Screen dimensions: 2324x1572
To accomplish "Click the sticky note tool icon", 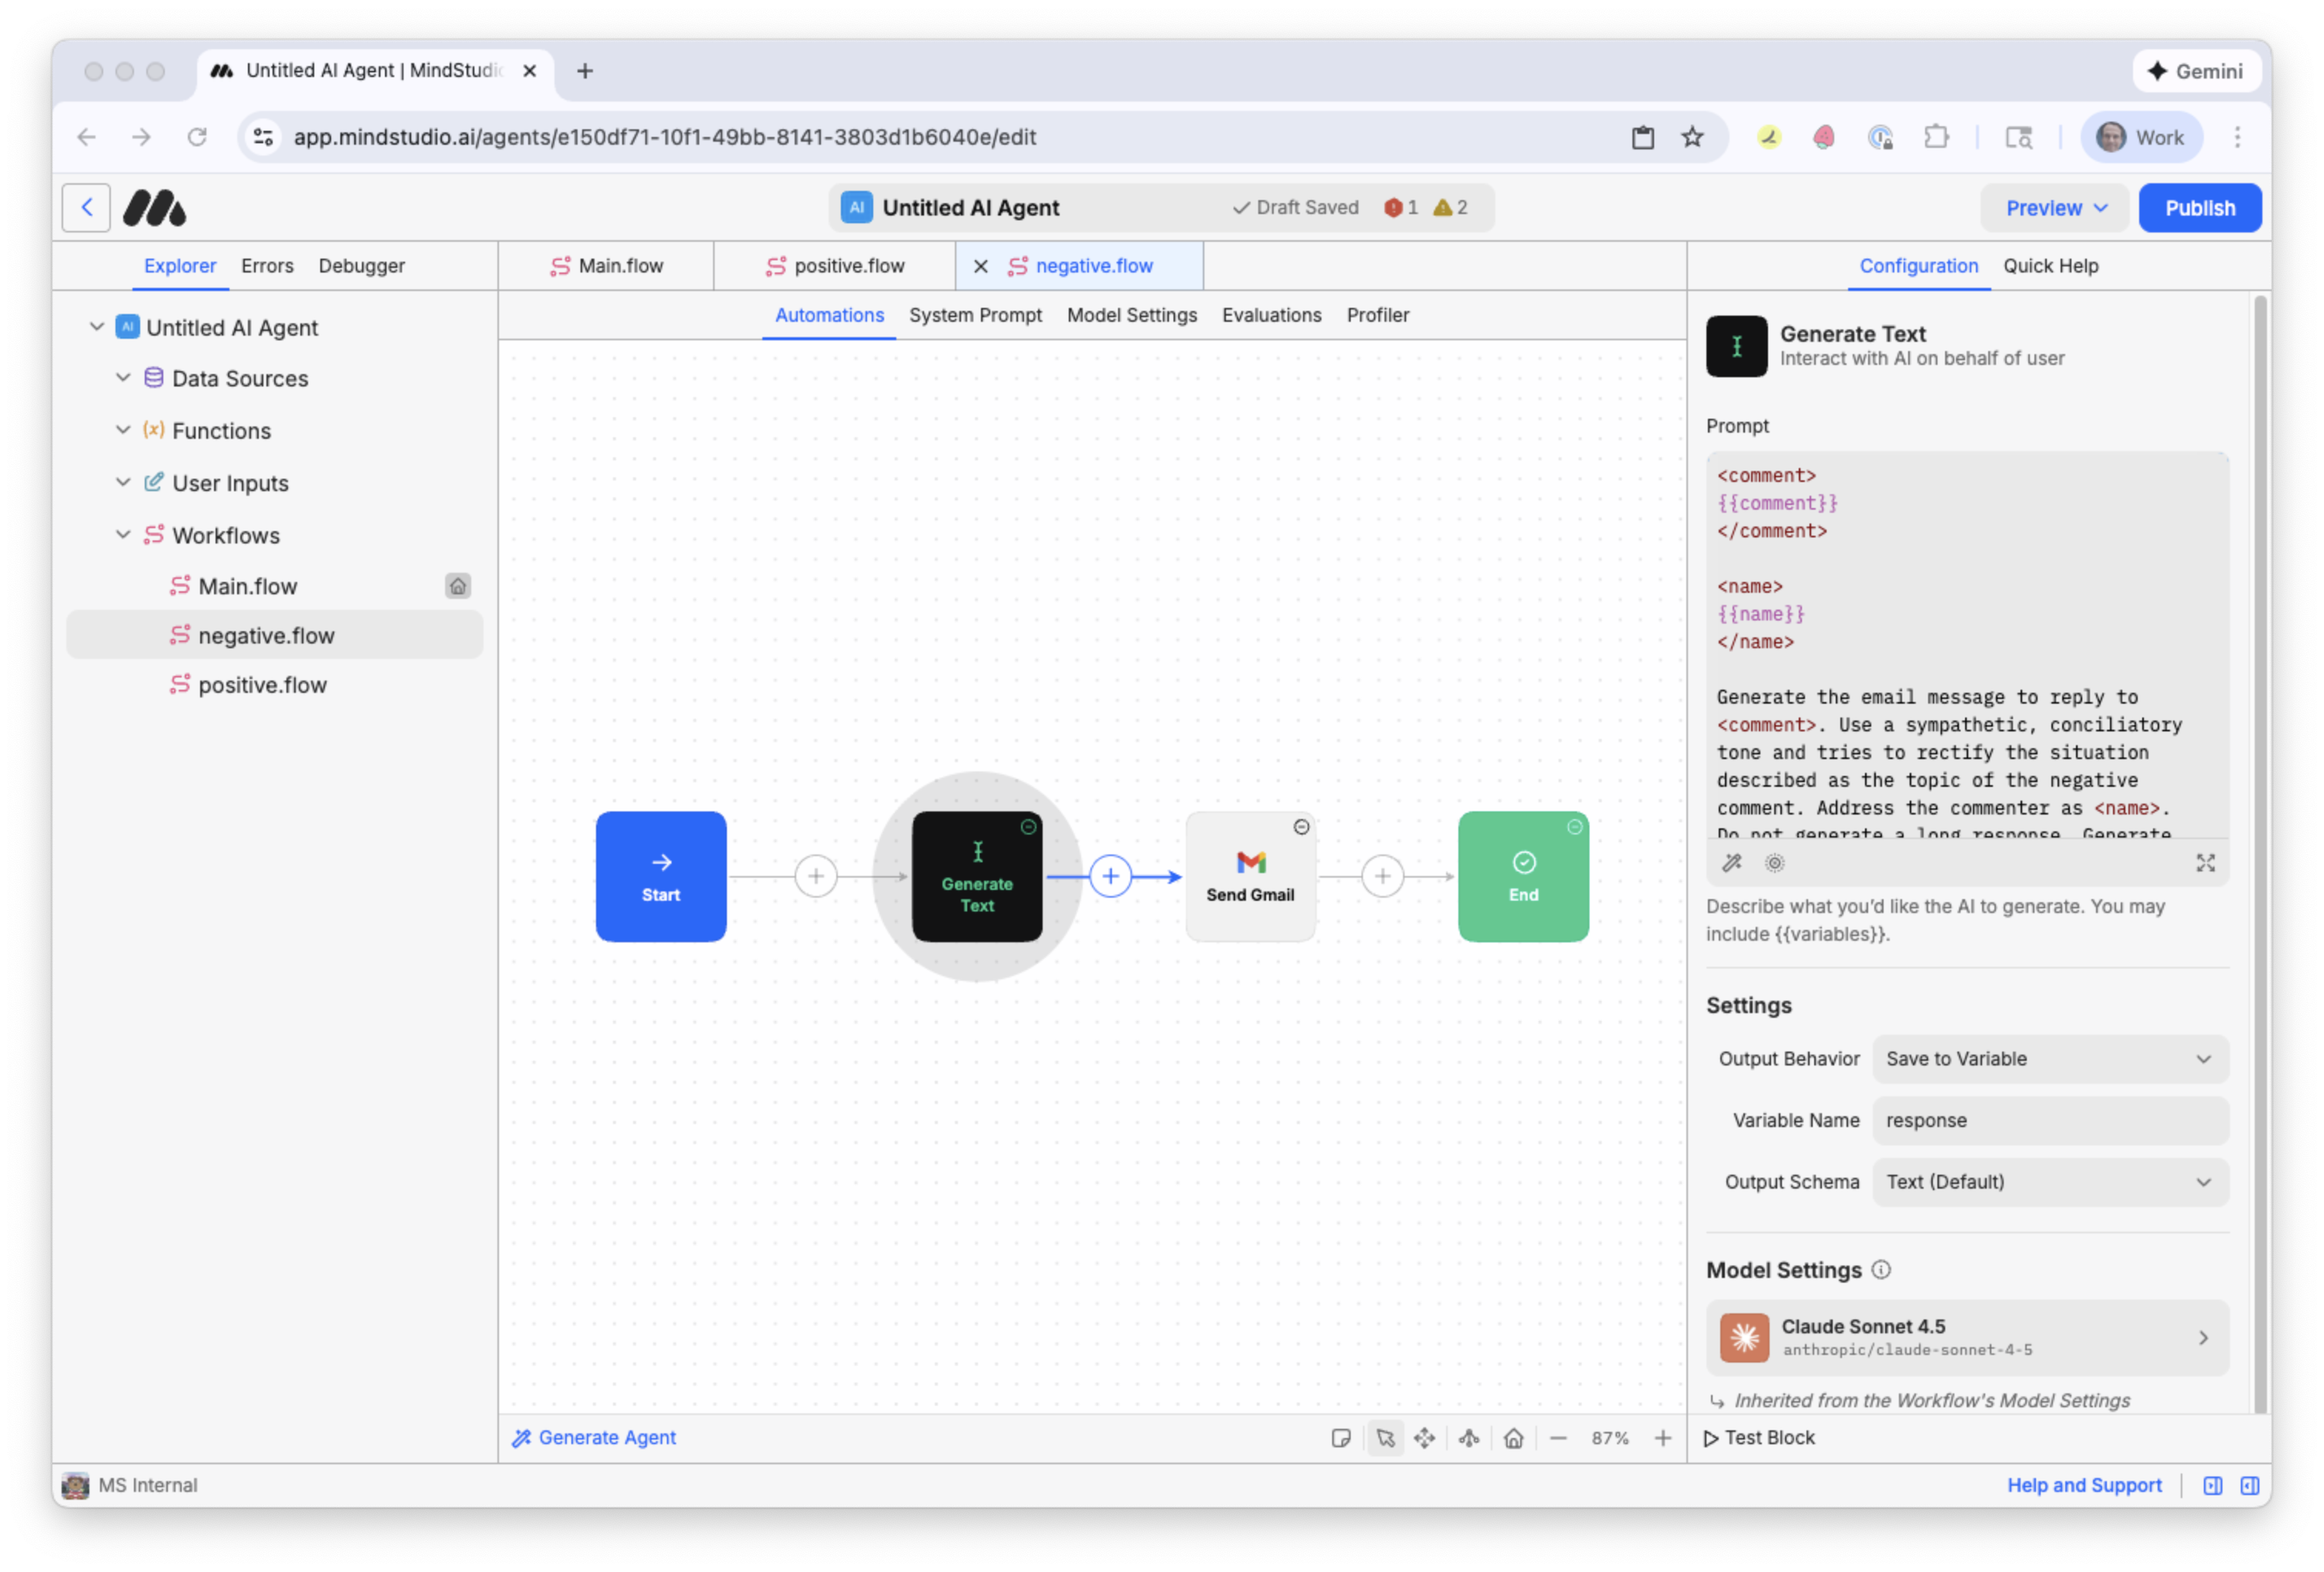I will click(x=1341, y=1438).
